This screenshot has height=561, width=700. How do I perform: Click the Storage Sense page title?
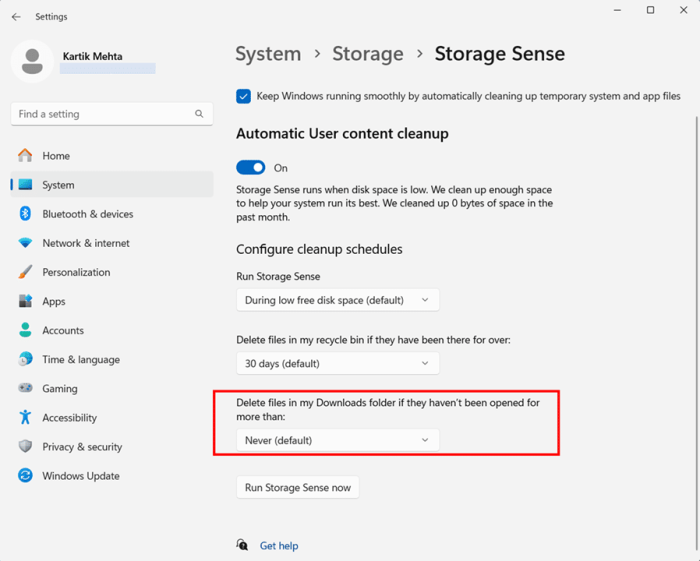point(500,54)
